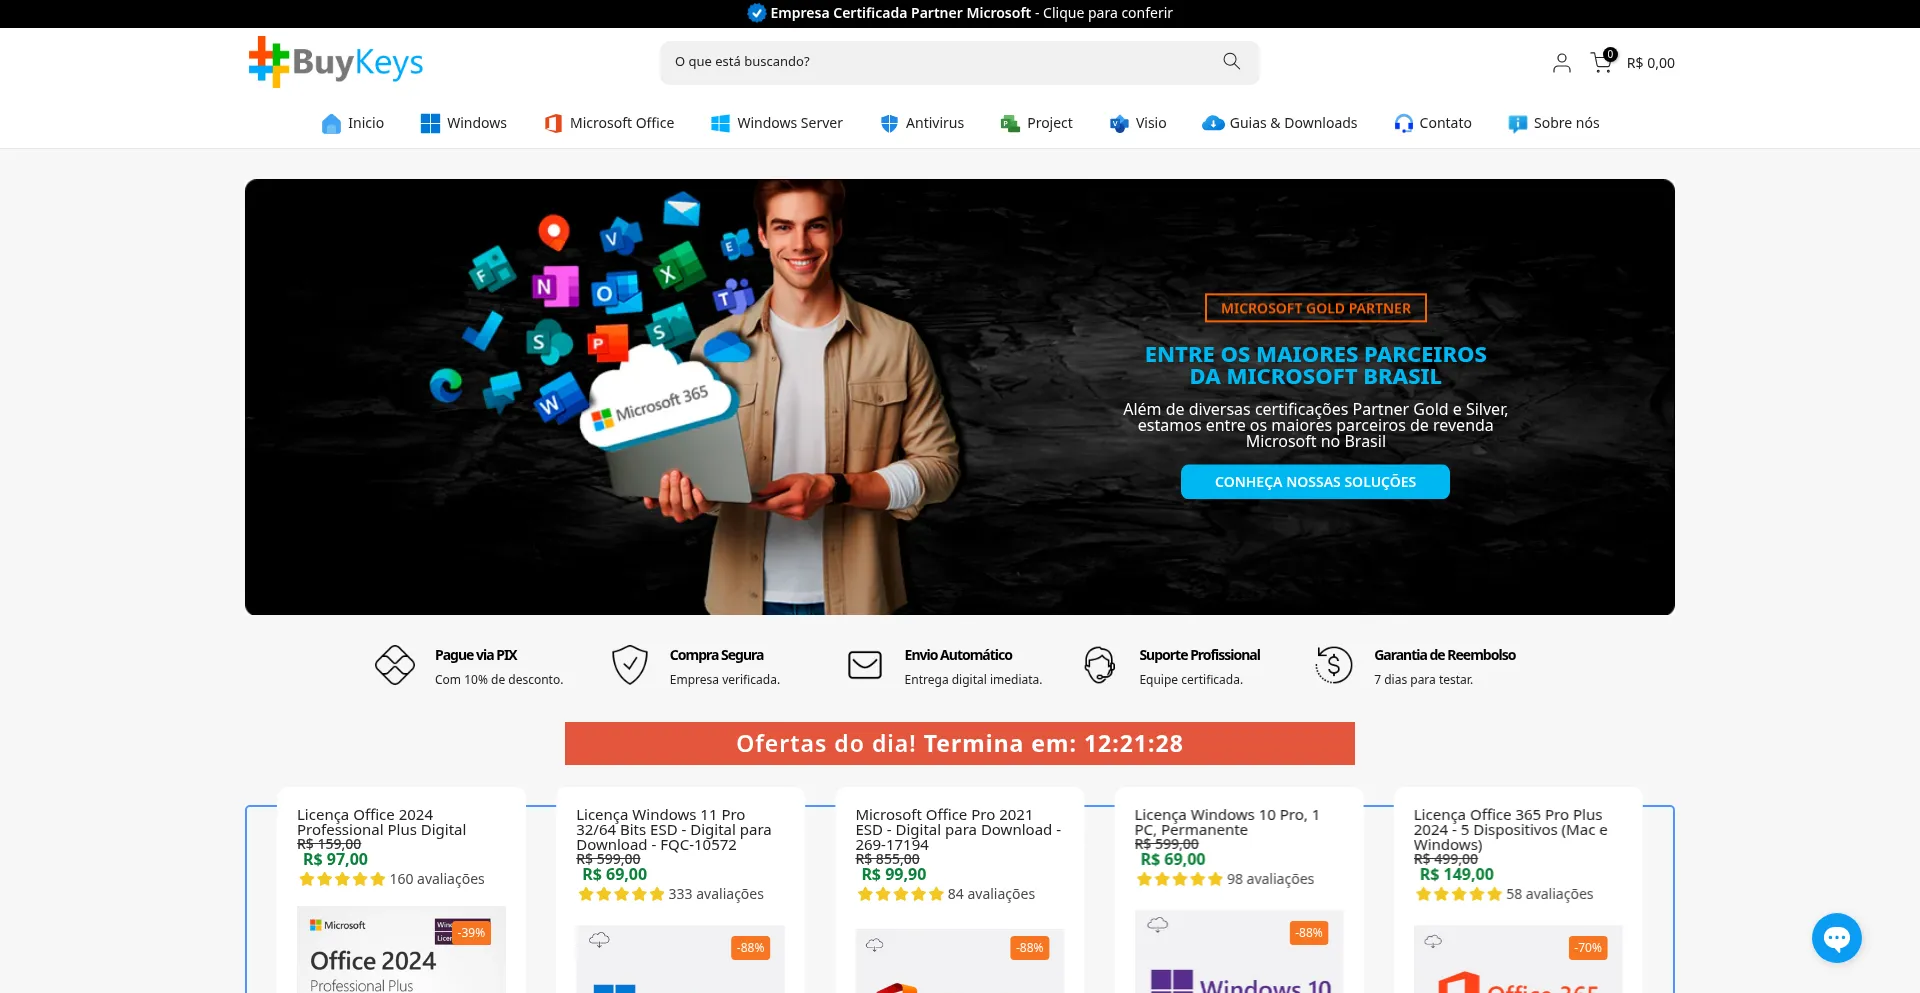1920x993 pixels.
Task: Click the Windows 10 product image
Action: pos(1238,952)
